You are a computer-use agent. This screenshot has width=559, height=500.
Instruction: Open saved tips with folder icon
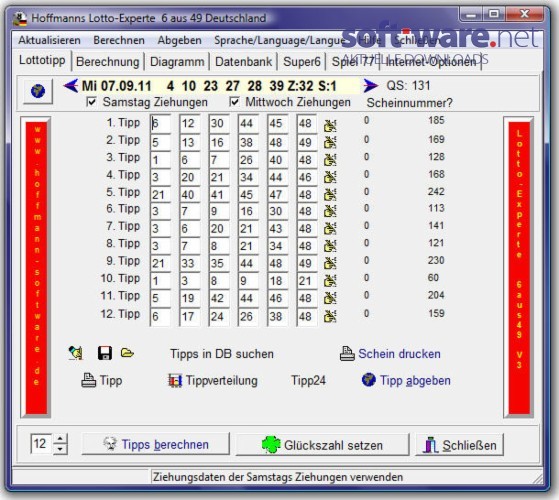127,353
